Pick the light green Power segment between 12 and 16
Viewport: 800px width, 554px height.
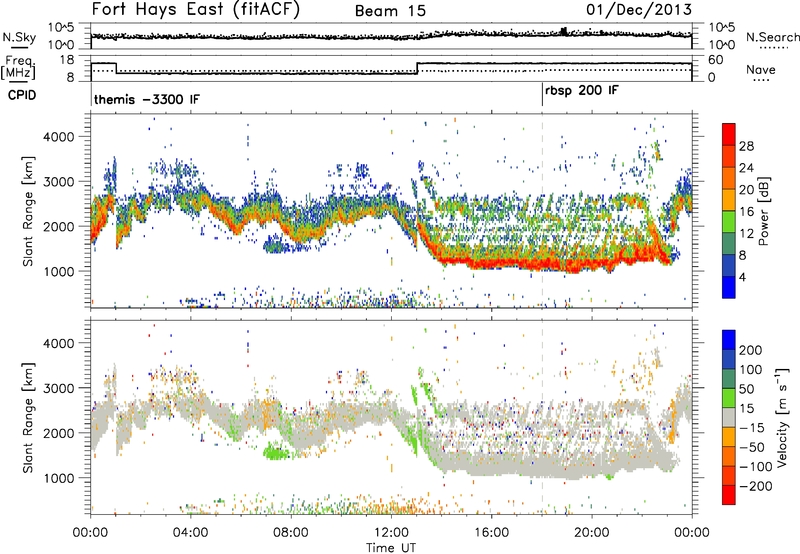(729, 221)
